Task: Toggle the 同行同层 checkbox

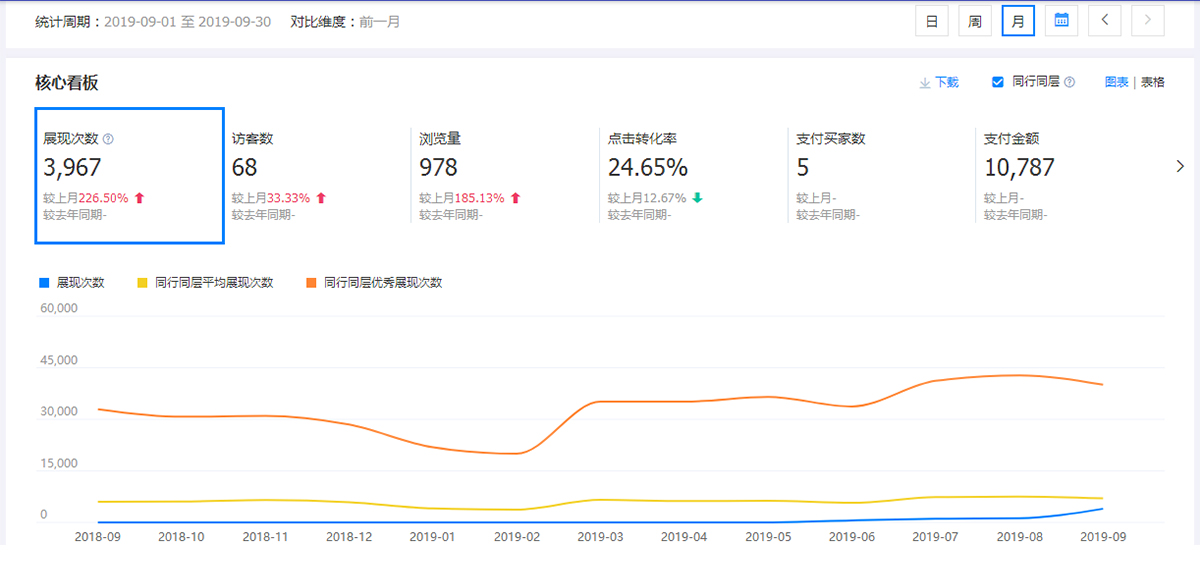Action: pyautogui.click(x=997, y=82)
